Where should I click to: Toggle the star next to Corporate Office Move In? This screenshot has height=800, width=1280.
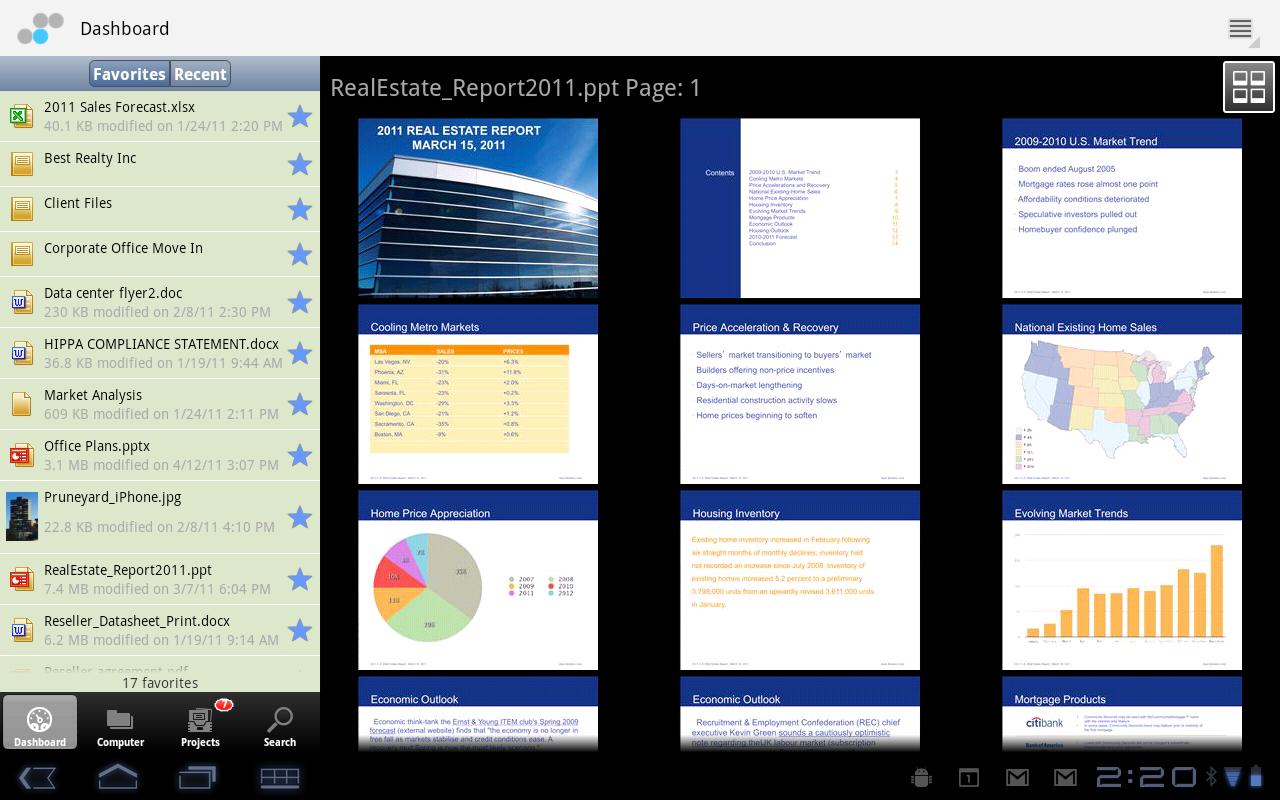(299, 253)
